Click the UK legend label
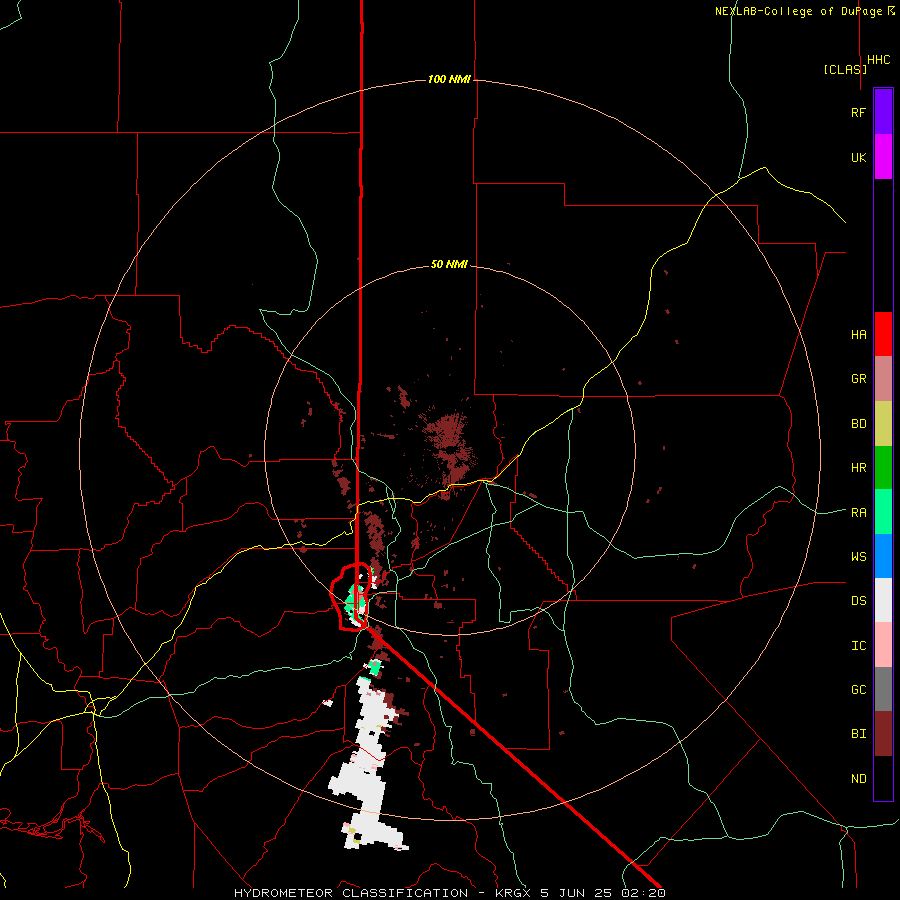 click(x=858, y=157)
